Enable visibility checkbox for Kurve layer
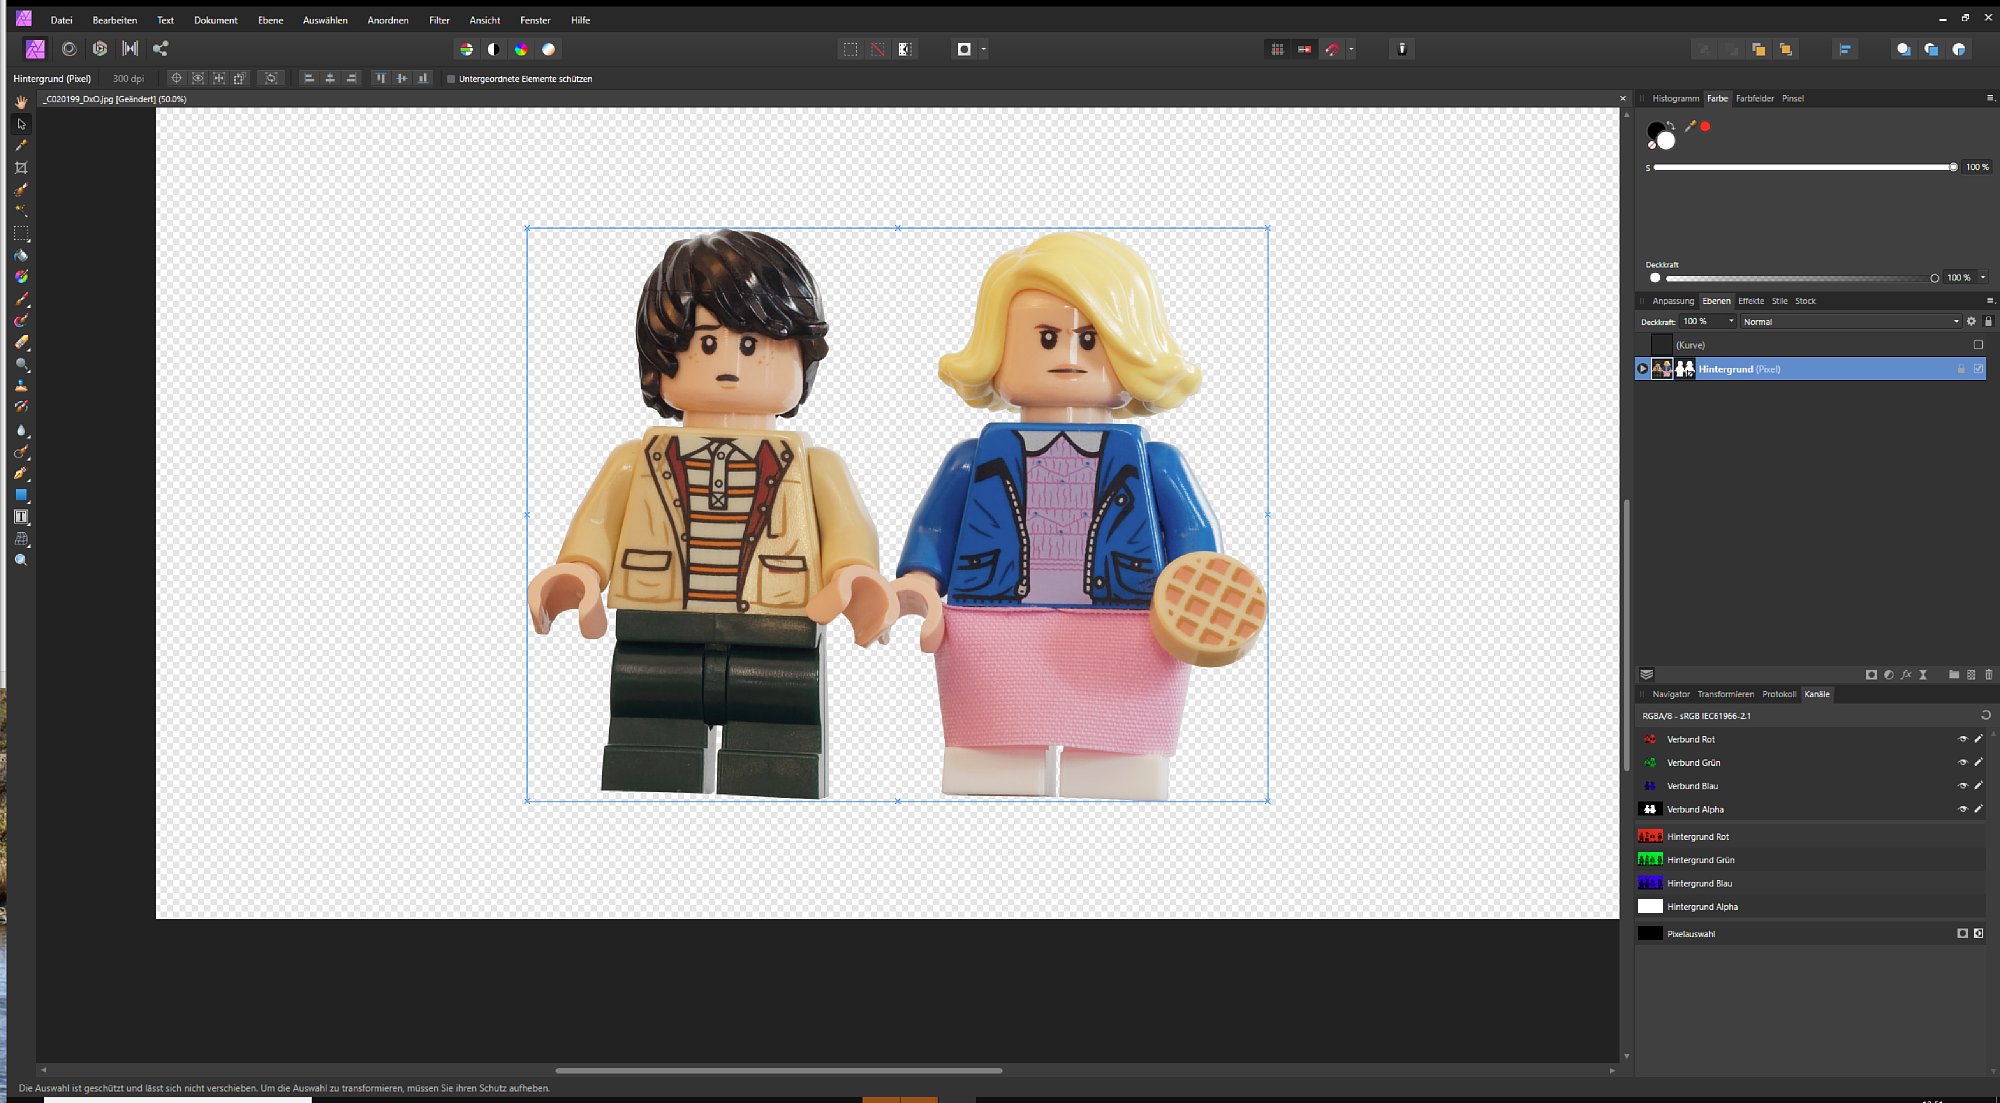This screenshot has width=2000, height=1103. 1978,345
